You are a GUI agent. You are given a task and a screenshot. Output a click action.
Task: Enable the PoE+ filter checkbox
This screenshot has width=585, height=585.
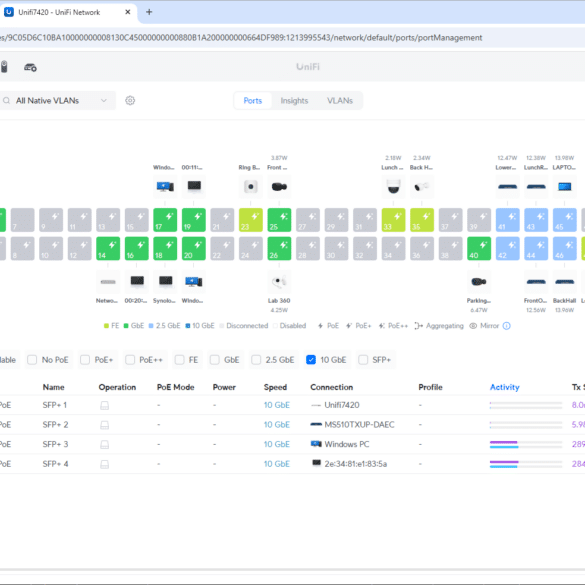[85, 360]
